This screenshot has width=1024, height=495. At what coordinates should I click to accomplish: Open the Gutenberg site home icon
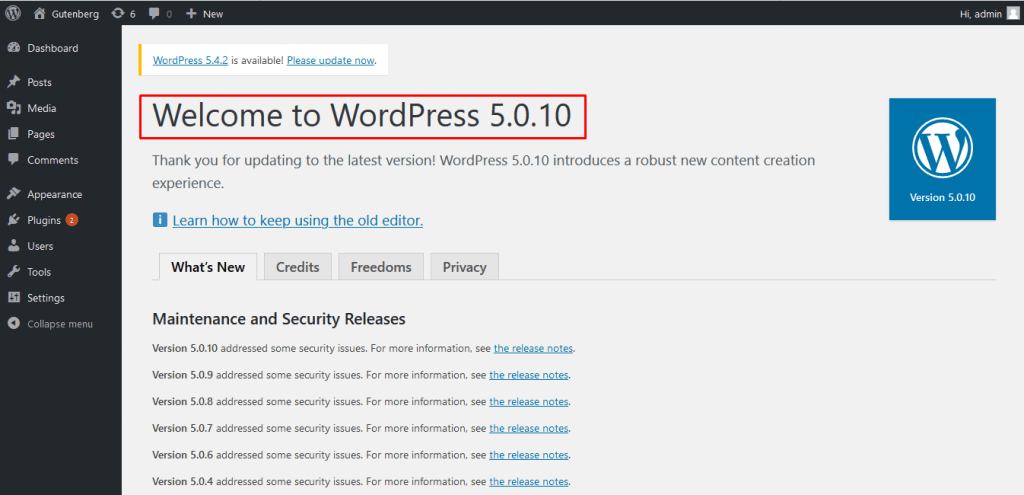(40, 13)
